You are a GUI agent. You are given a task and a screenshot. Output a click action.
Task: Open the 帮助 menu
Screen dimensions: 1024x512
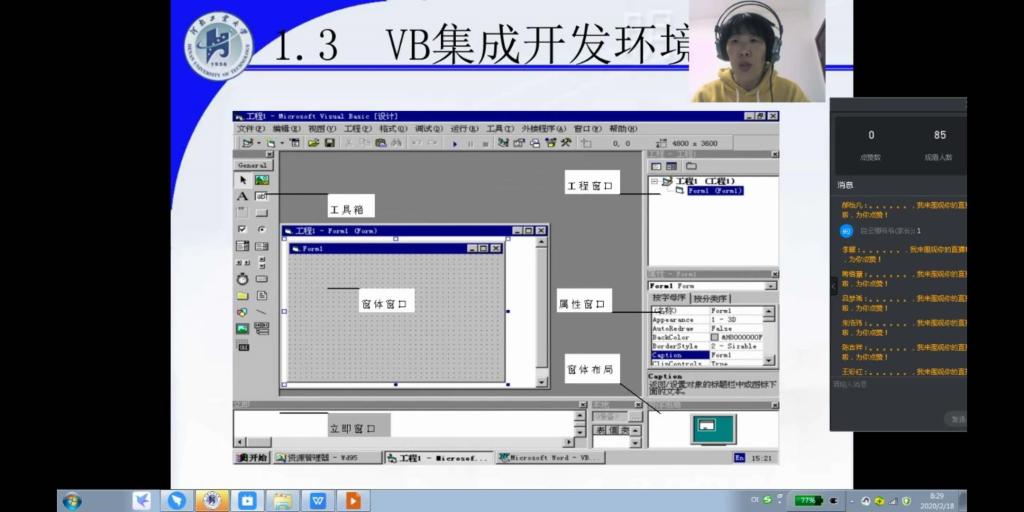tap(622, 129)
